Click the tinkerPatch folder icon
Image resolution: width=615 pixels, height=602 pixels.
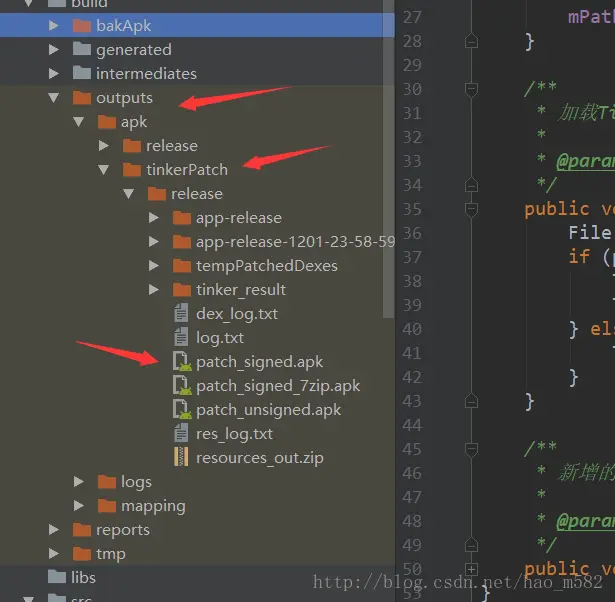(x=132, y=170)
